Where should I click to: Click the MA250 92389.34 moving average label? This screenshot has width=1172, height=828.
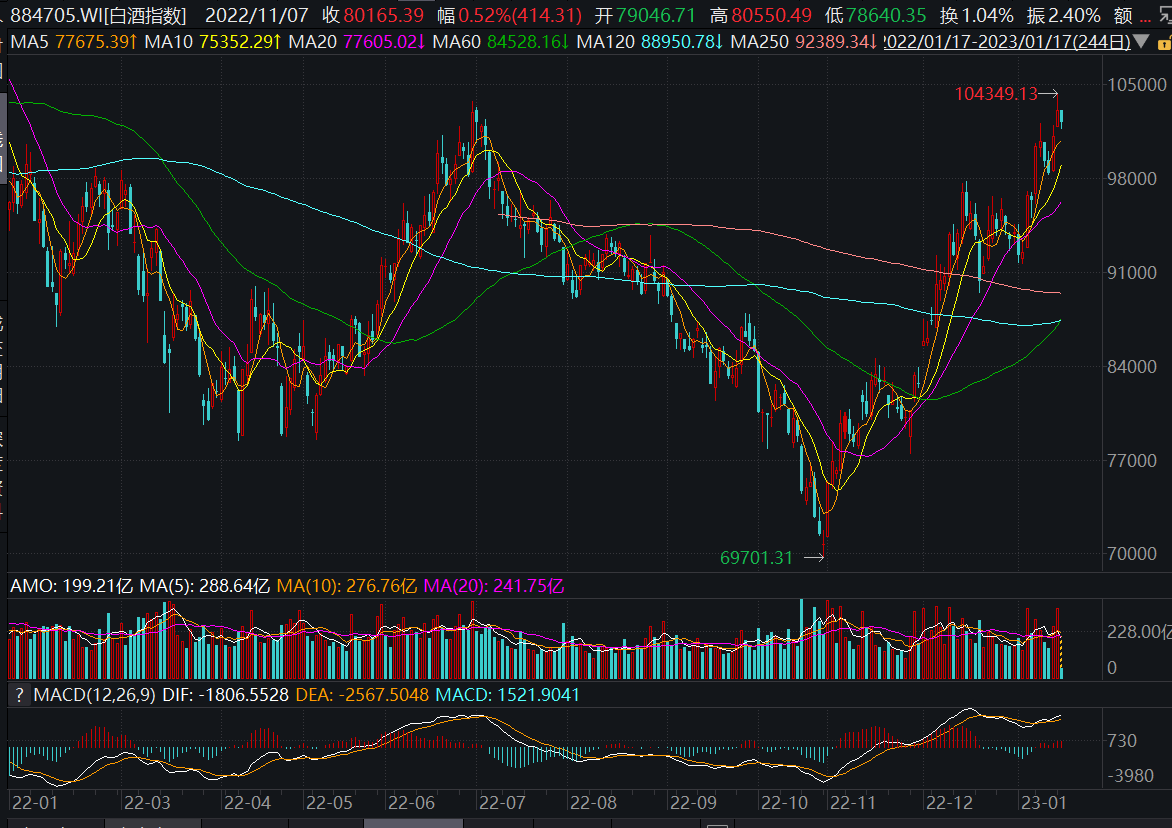click(804, 42)
